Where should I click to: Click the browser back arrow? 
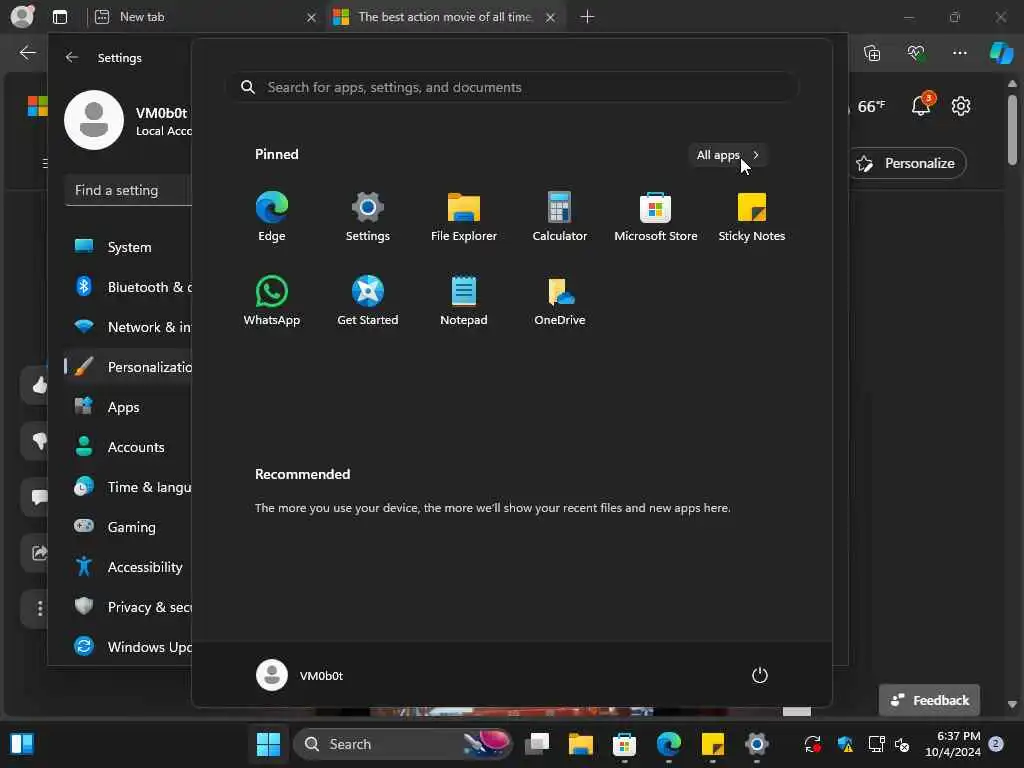click(x=27, y=53)
